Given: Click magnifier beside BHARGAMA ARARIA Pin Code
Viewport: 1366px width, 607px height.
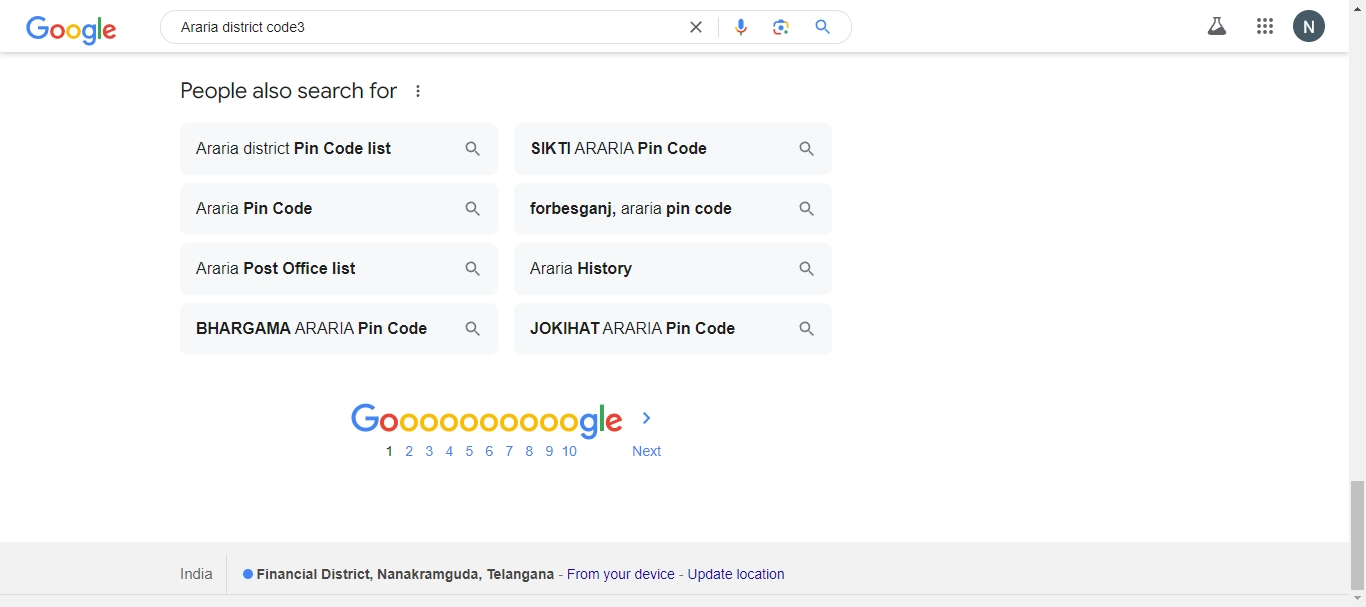Looking at the screenshot, I should click(473, 329).
